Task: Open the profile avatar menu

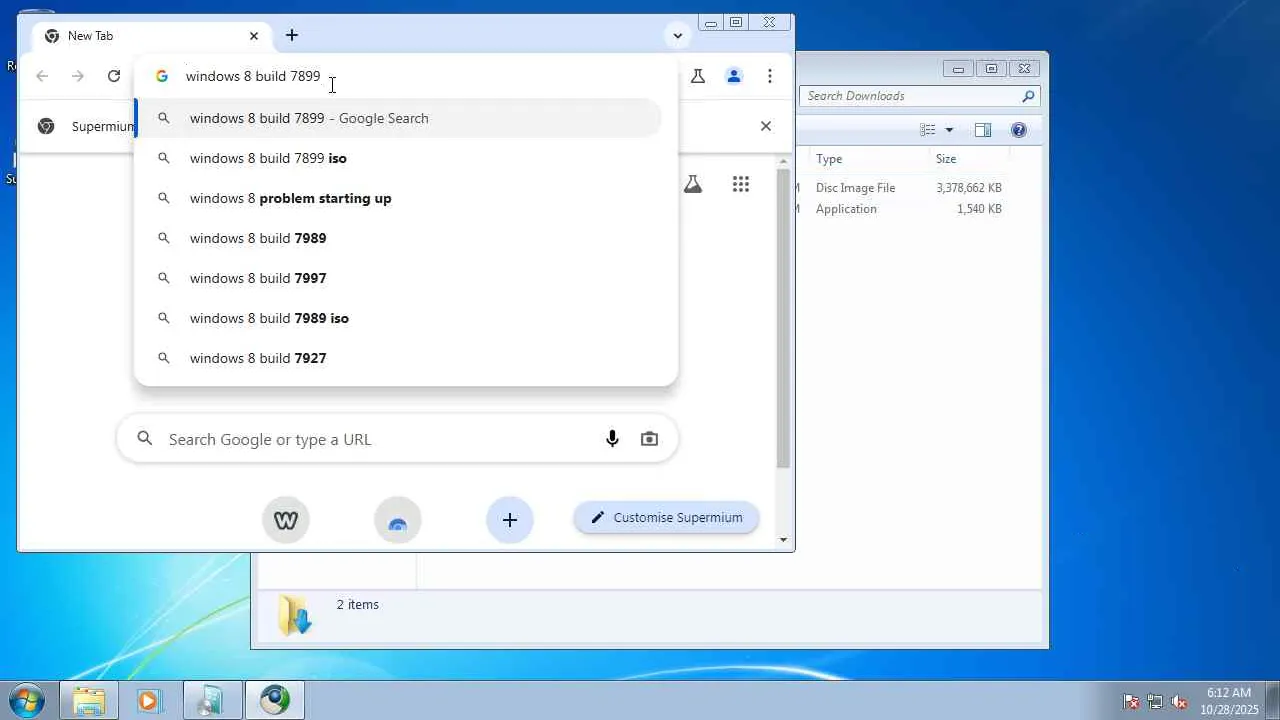Action: tap(734, 76)
